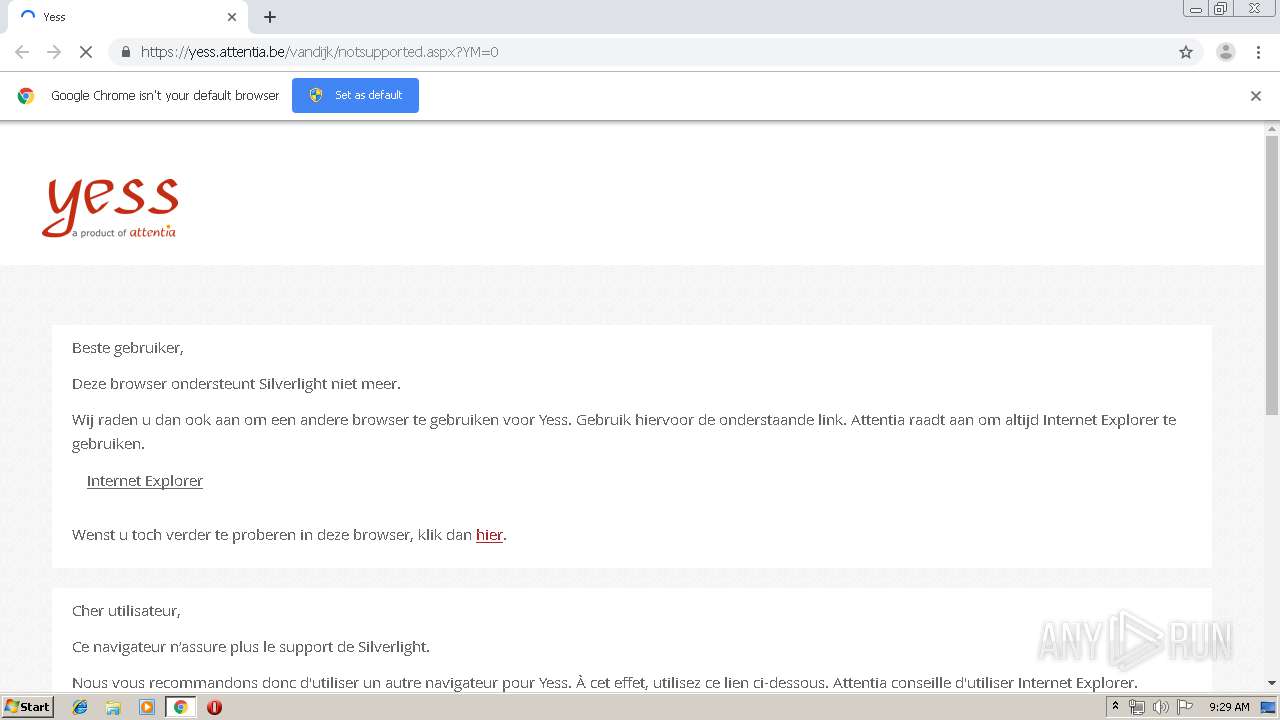Click the network tray icon
Image resolution: width=1280 pixels, height=720 pixels.
pos(1137,707)
